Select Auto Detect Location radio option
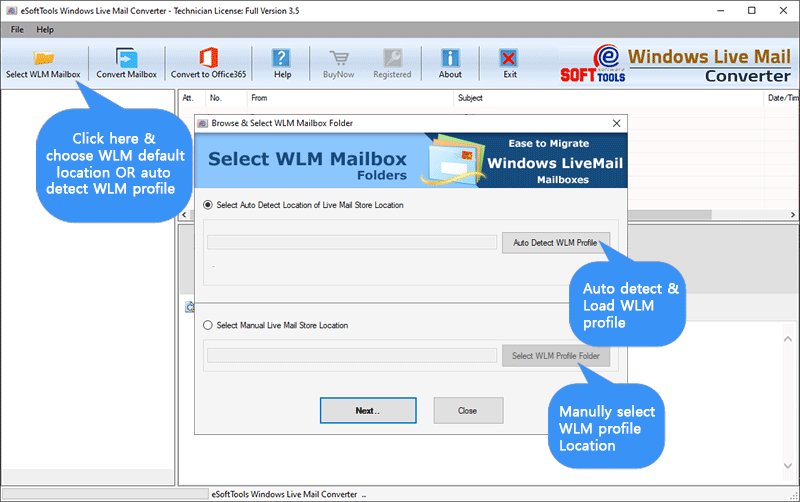The image size is (800, 502). pos(208,205)
